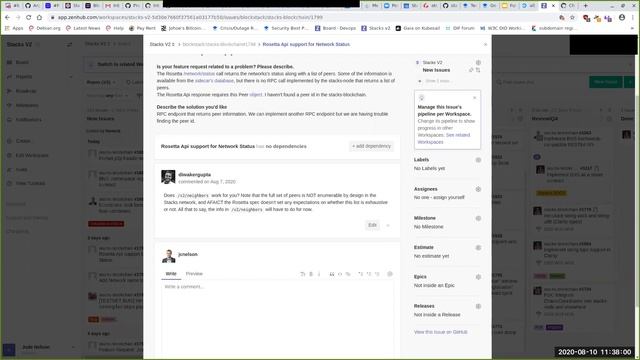640x360 pixels.
Task: Click the browser address bar URL
Action: click(190, 18)
